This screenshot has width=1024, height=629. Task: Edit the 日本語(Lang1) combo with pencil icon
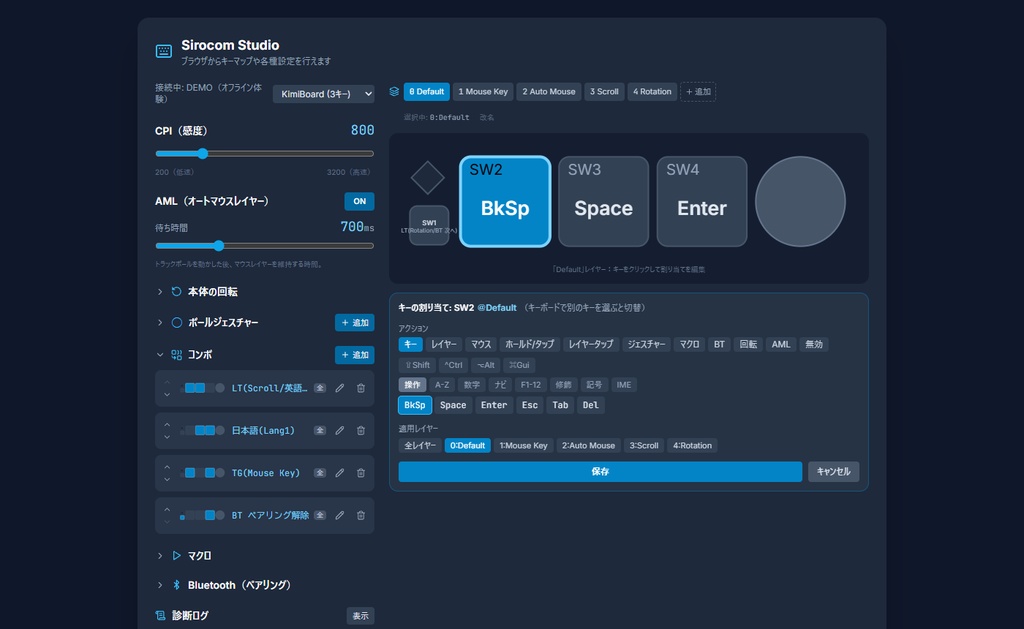(x=340, y=430)
